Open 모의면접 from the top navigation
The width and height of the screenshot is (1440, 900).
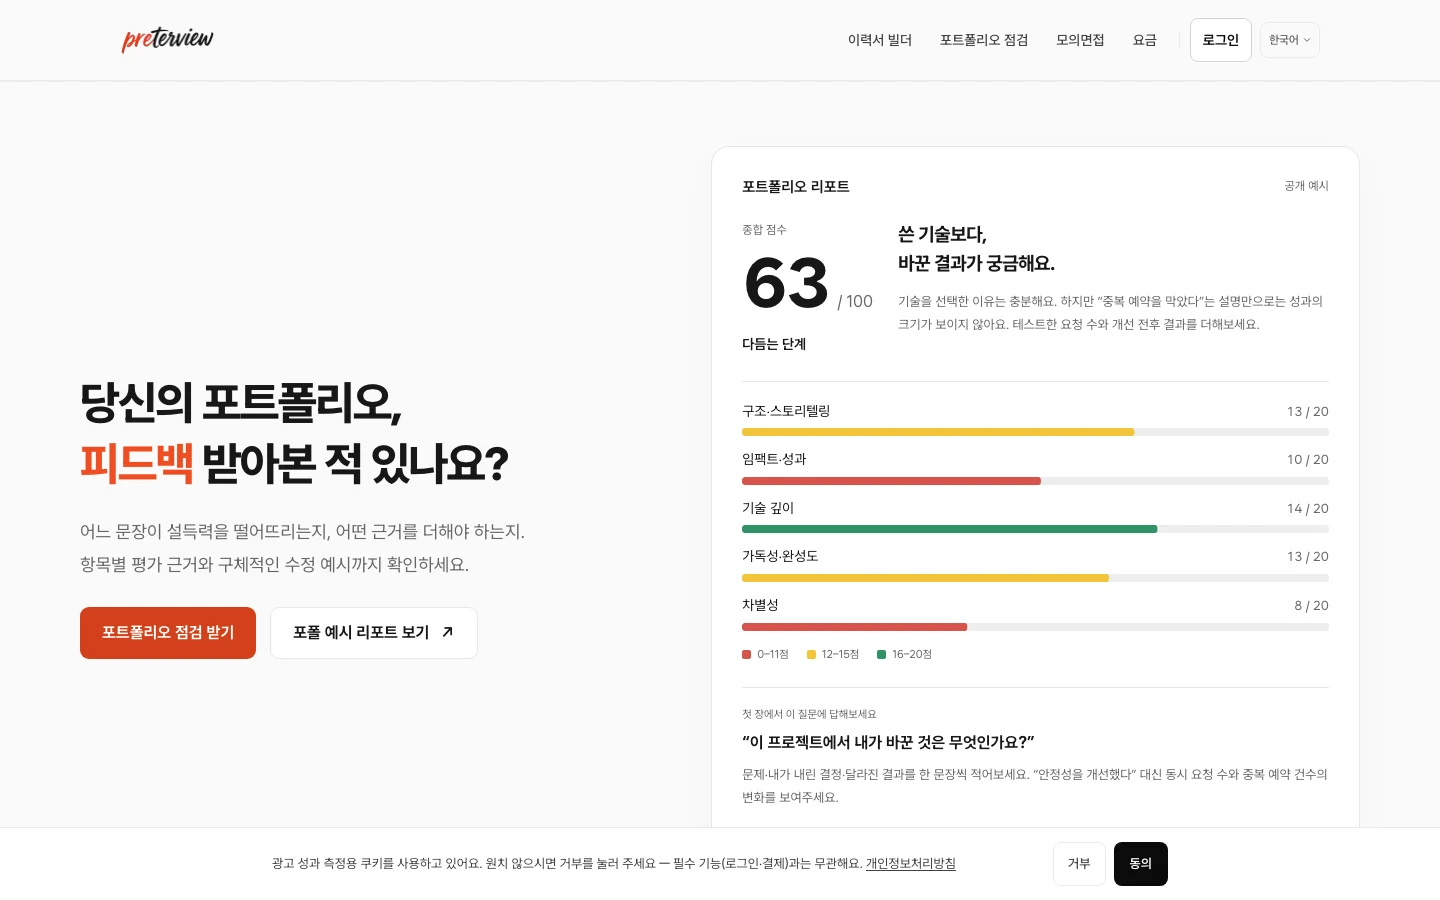coord(1080,40)
